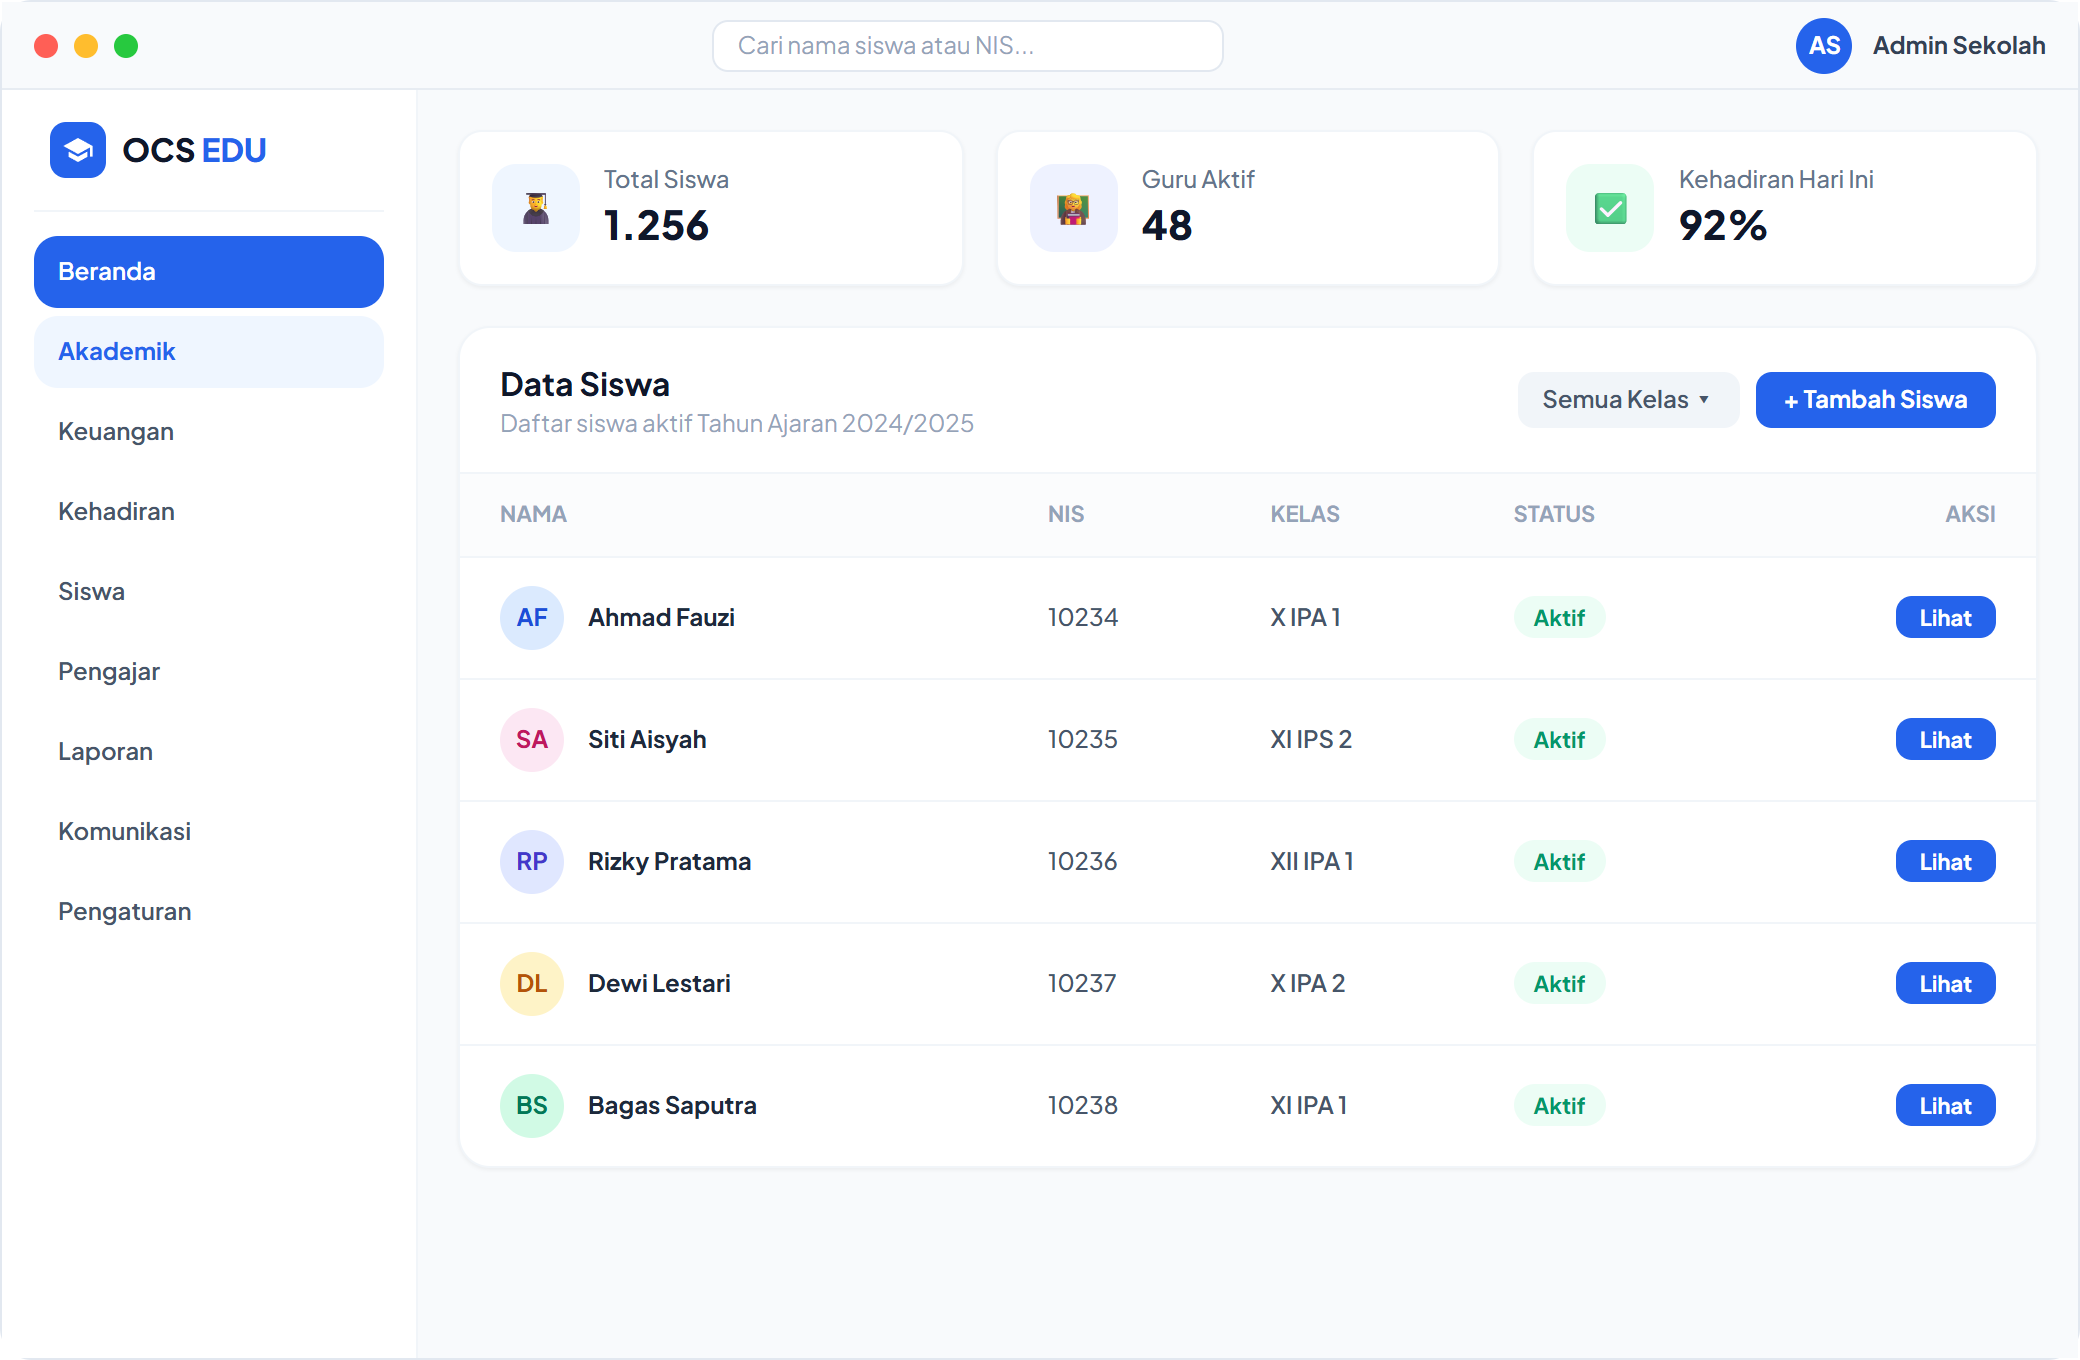This screenshot has width=2080, height=1360.
Task: Click the NIS column header
Action: (x=1066, y=514)
